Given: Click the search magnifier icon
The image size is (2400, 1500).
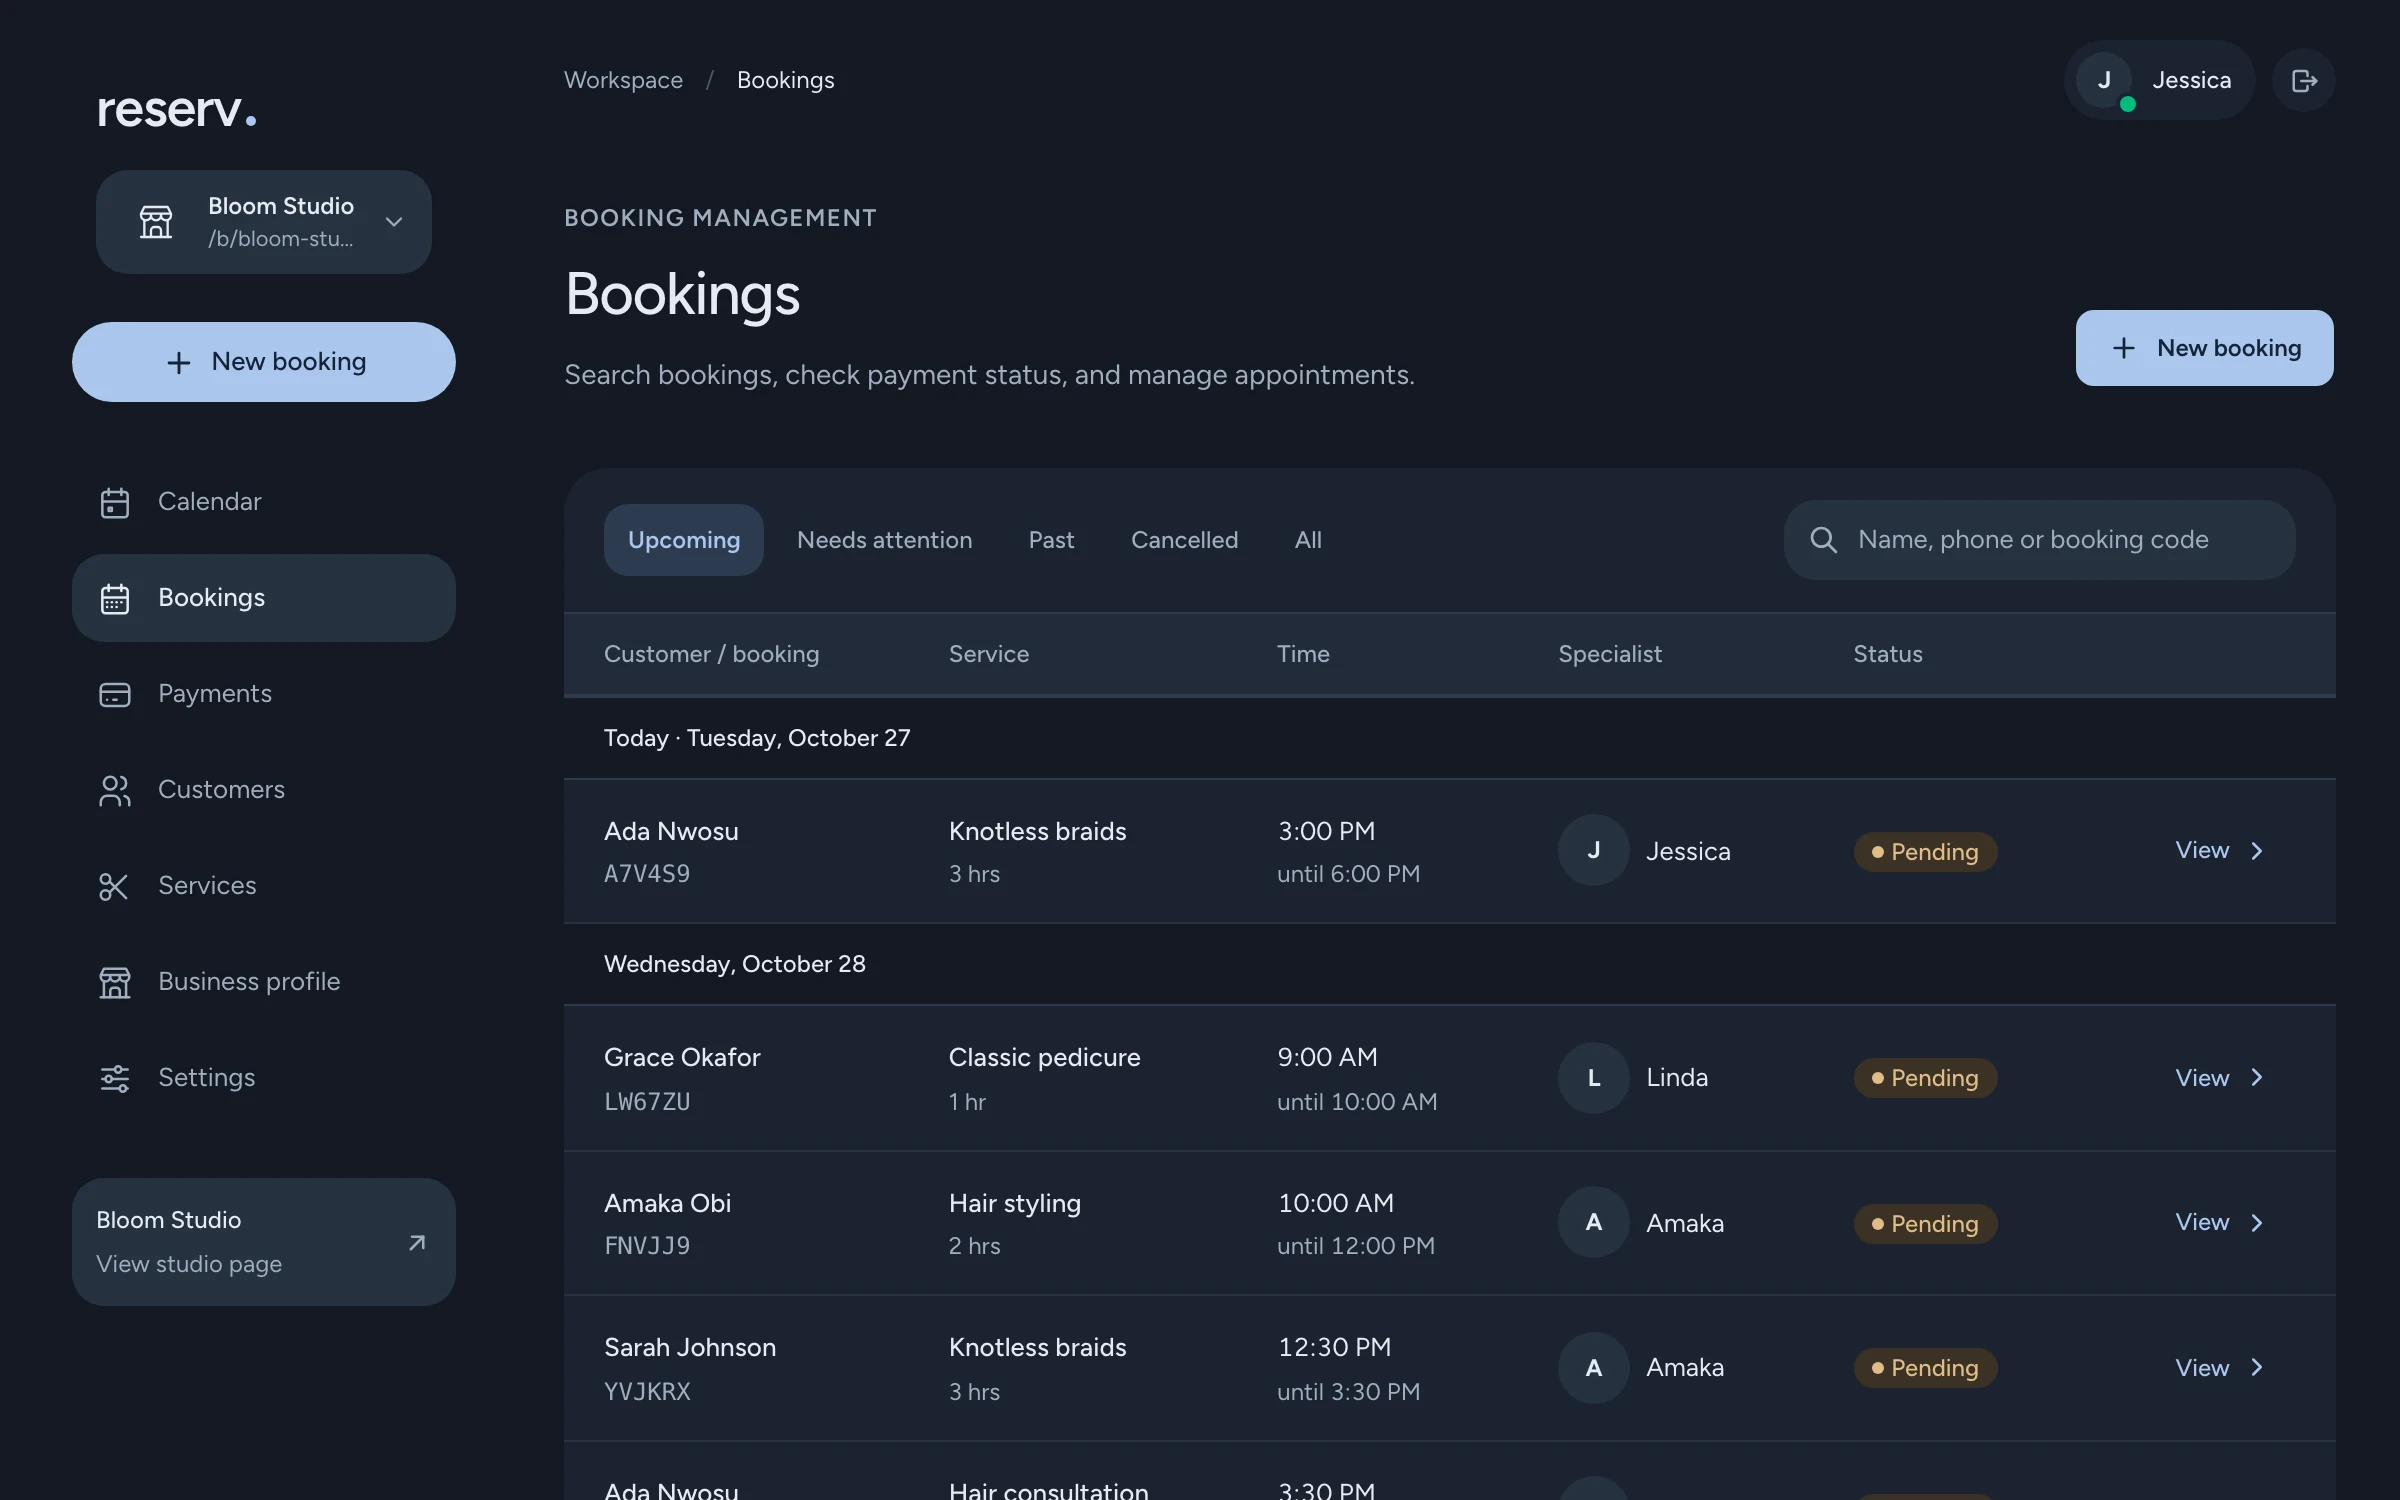Looking at the screenshot, I should (1823, 540).
